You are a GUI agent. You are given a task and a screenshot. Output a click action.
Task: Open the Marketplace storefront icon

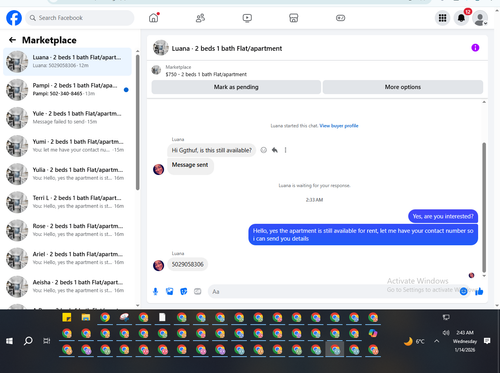[x=294, y=18]
